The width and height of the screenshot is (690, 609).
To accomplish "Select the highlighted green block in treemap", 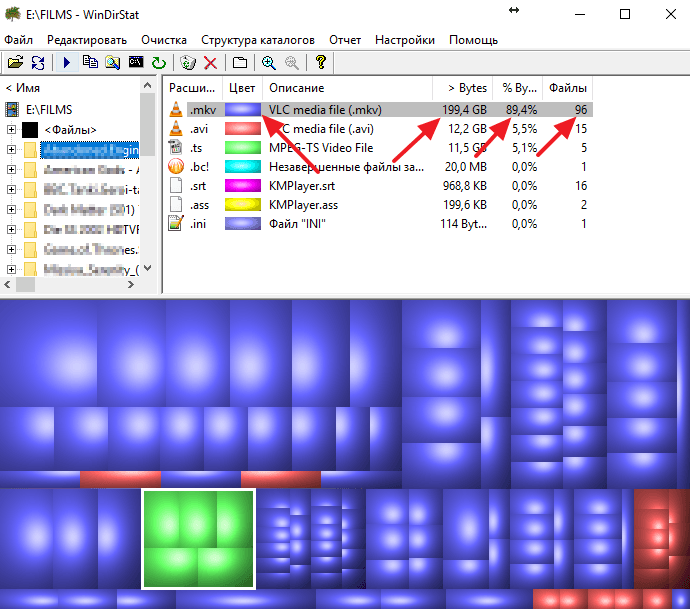I will [x=198, y=539].
